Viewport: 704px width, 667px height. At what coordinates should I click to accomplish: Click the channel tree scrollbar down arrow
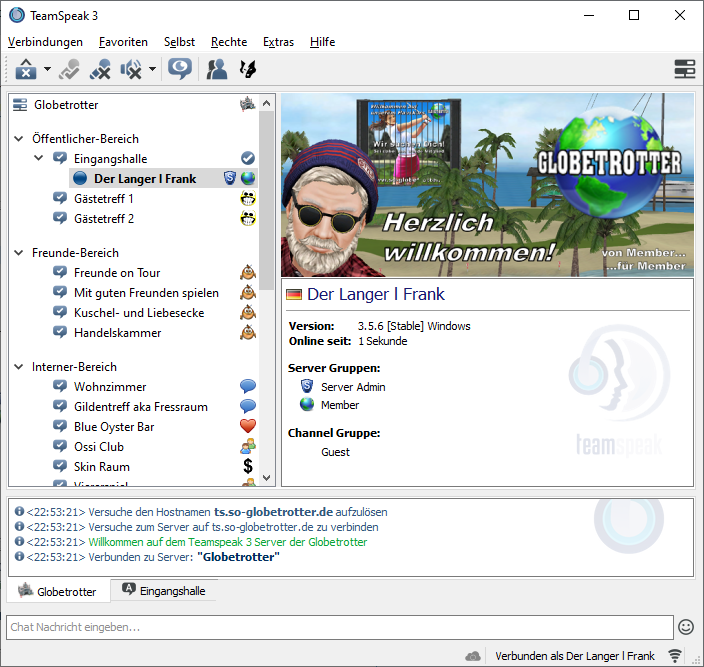click(266, 478)
